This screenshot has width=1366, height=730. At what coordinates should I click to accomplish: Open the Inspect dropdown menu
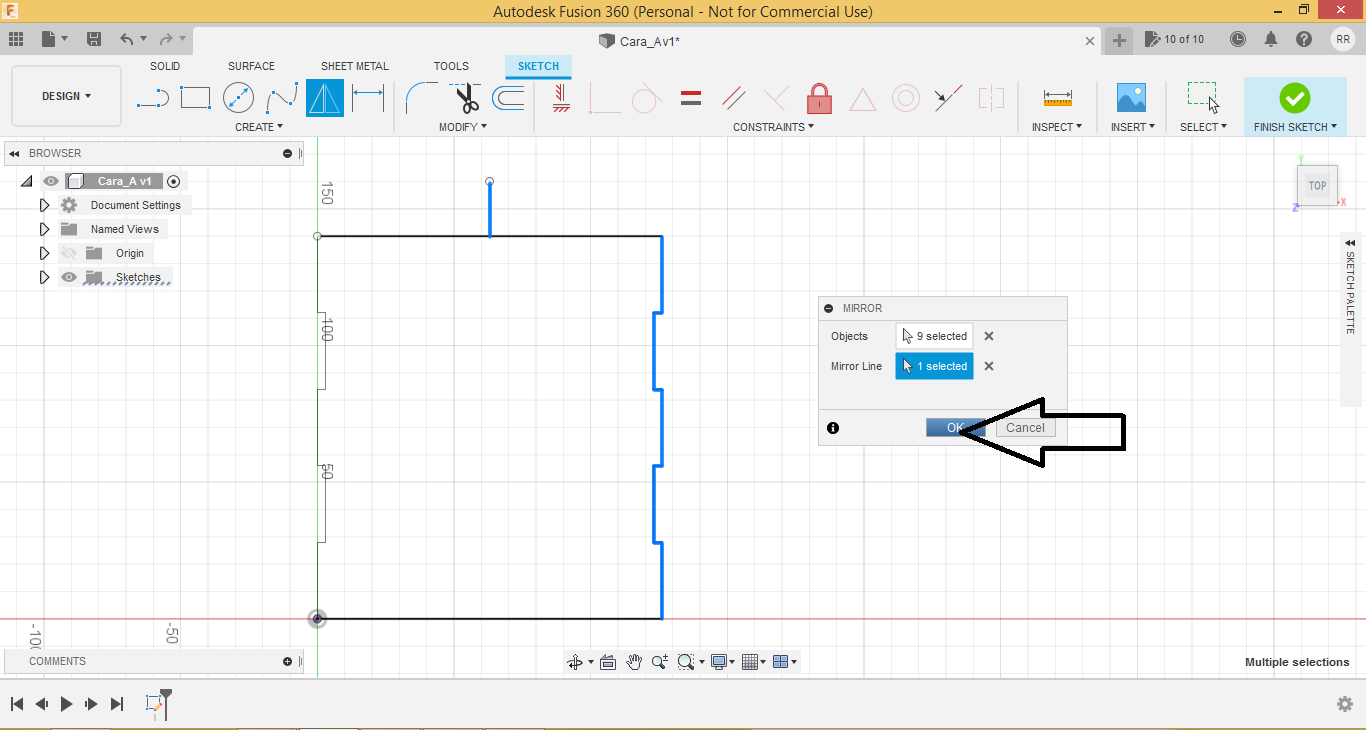(1057, 127)
